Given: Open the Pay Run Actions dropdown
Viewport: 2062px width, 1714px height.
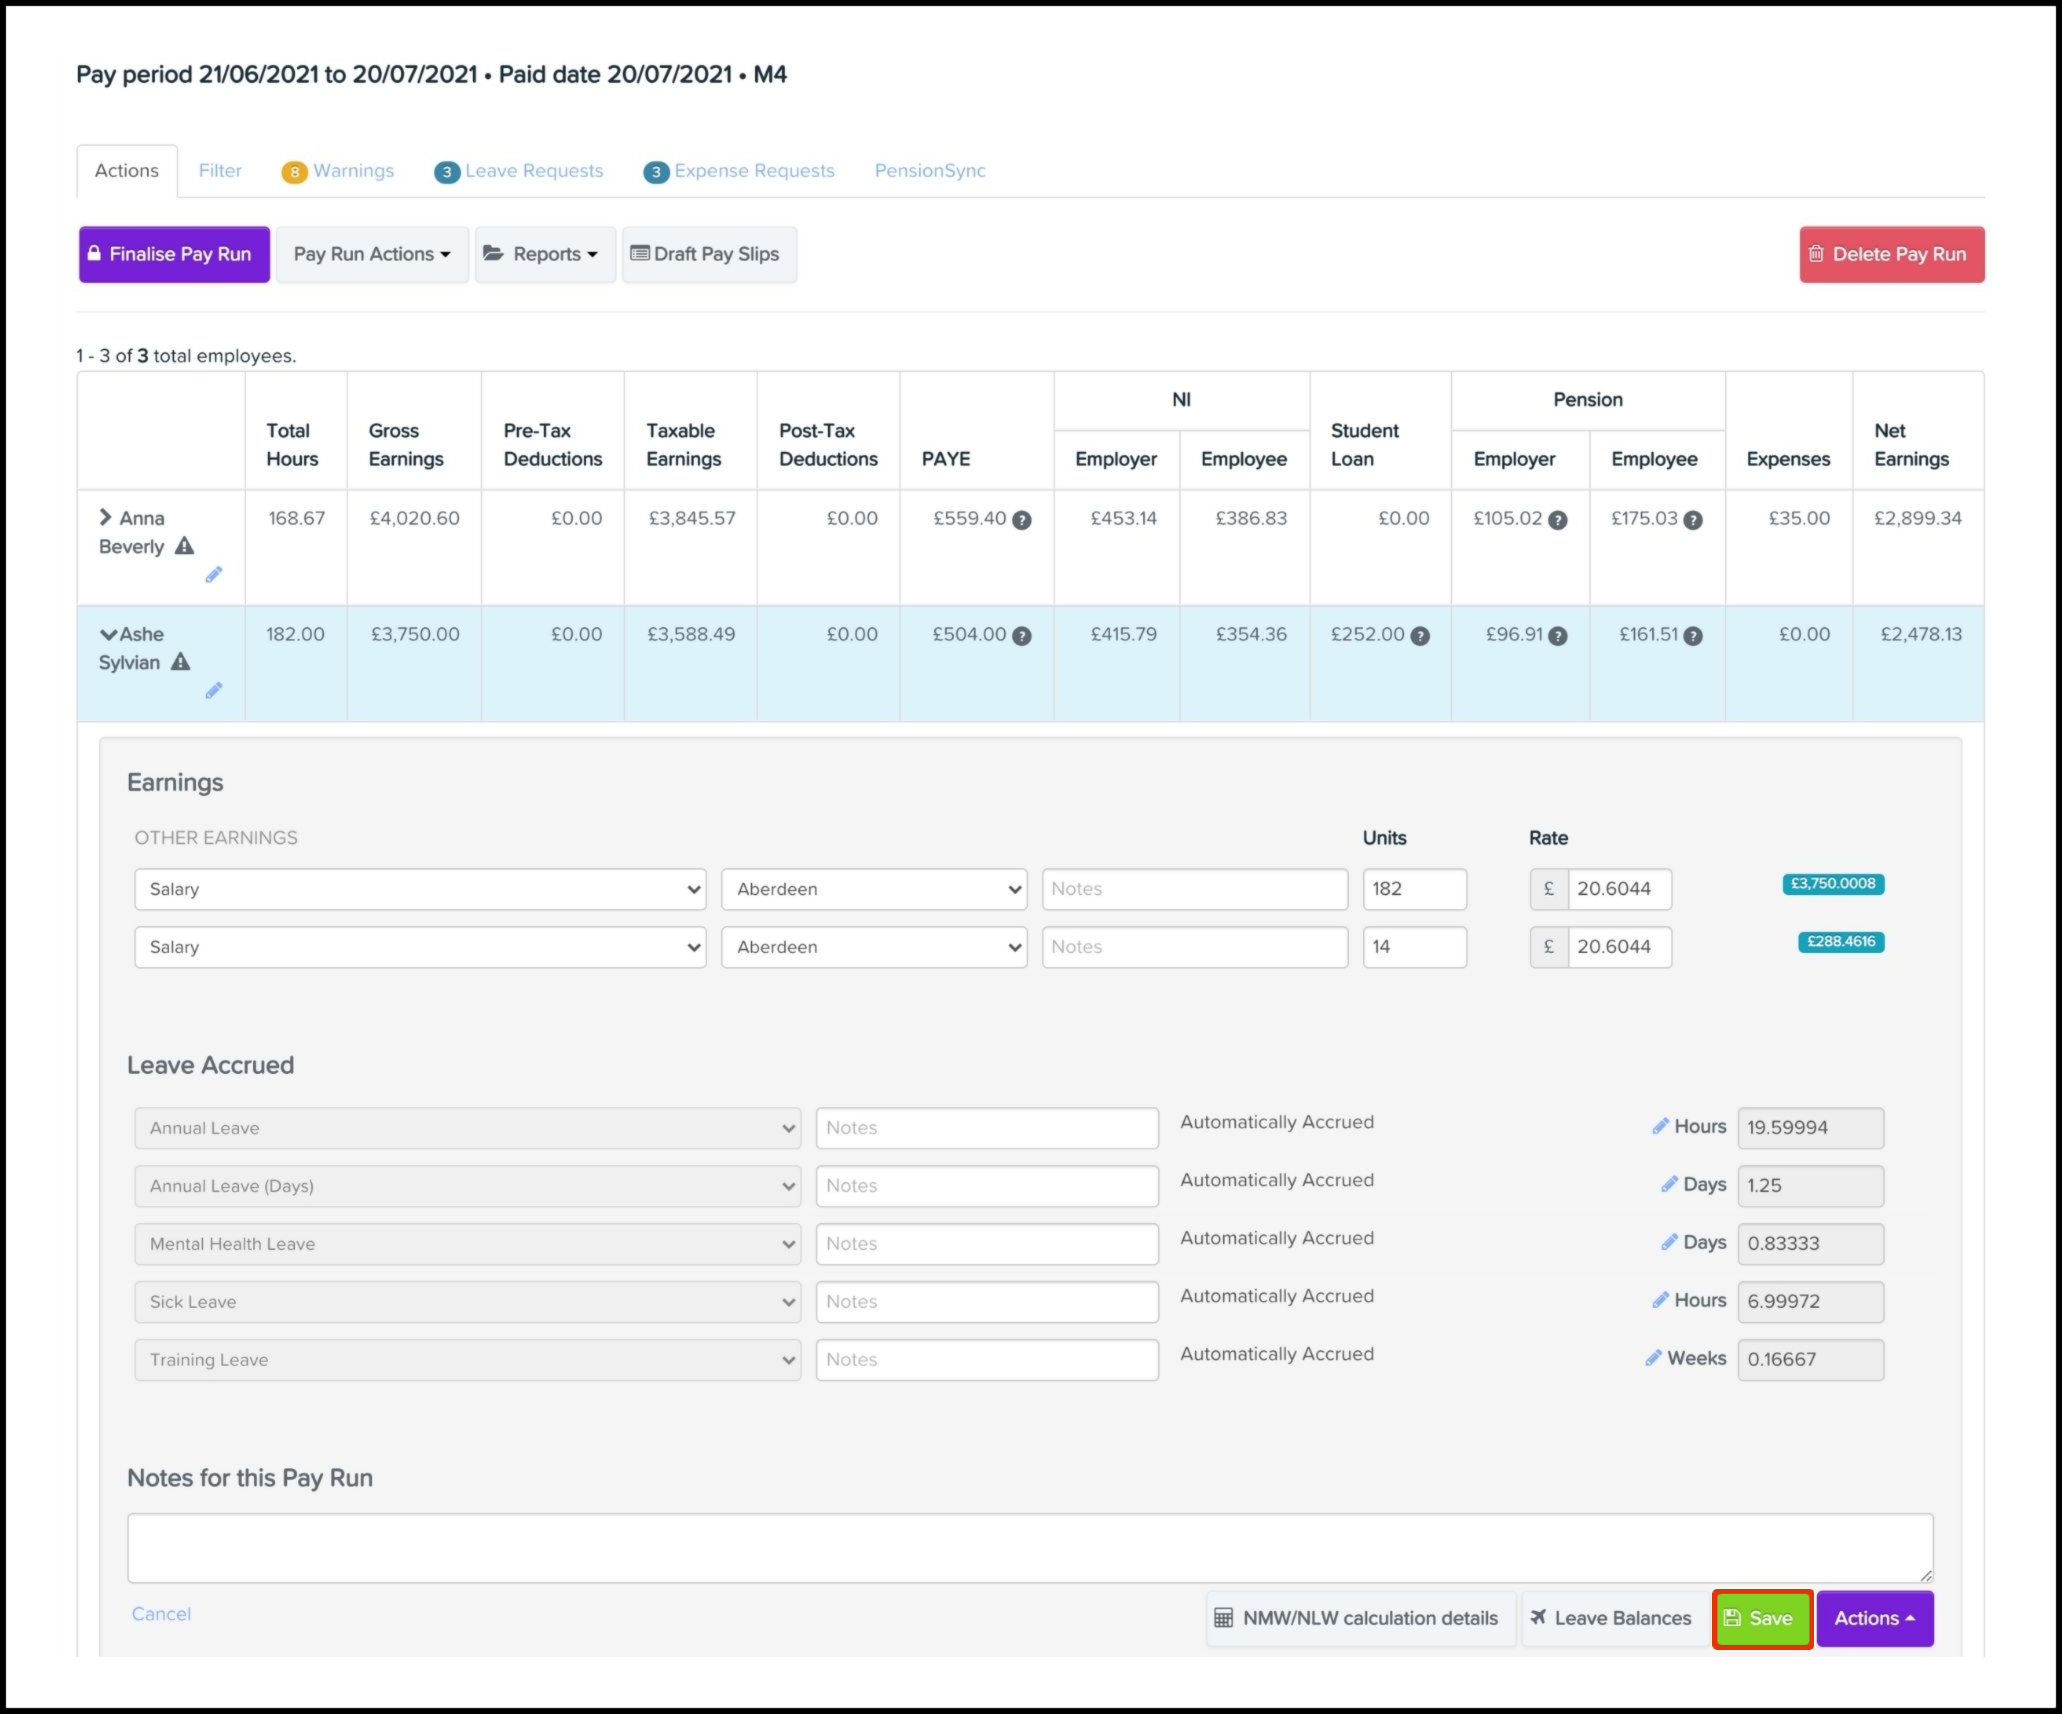Looking at the screenshot, I should click(x=372, y=254).
